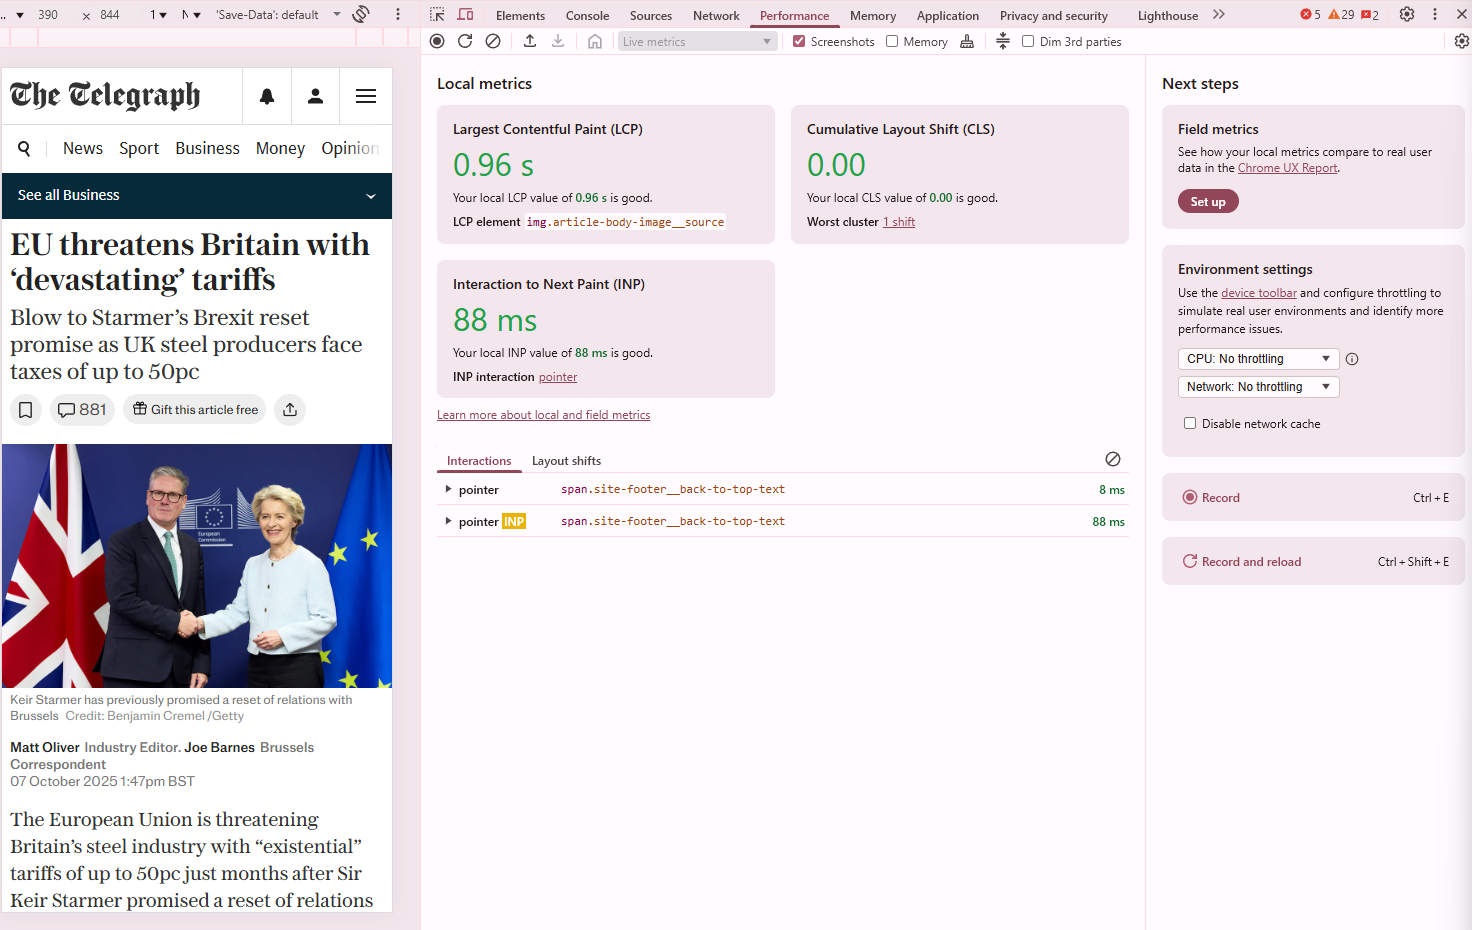This screenshot has height=930, width=1472.
Task: Open the CPU: No throttling dropdown
Action: coord(1258,358)
